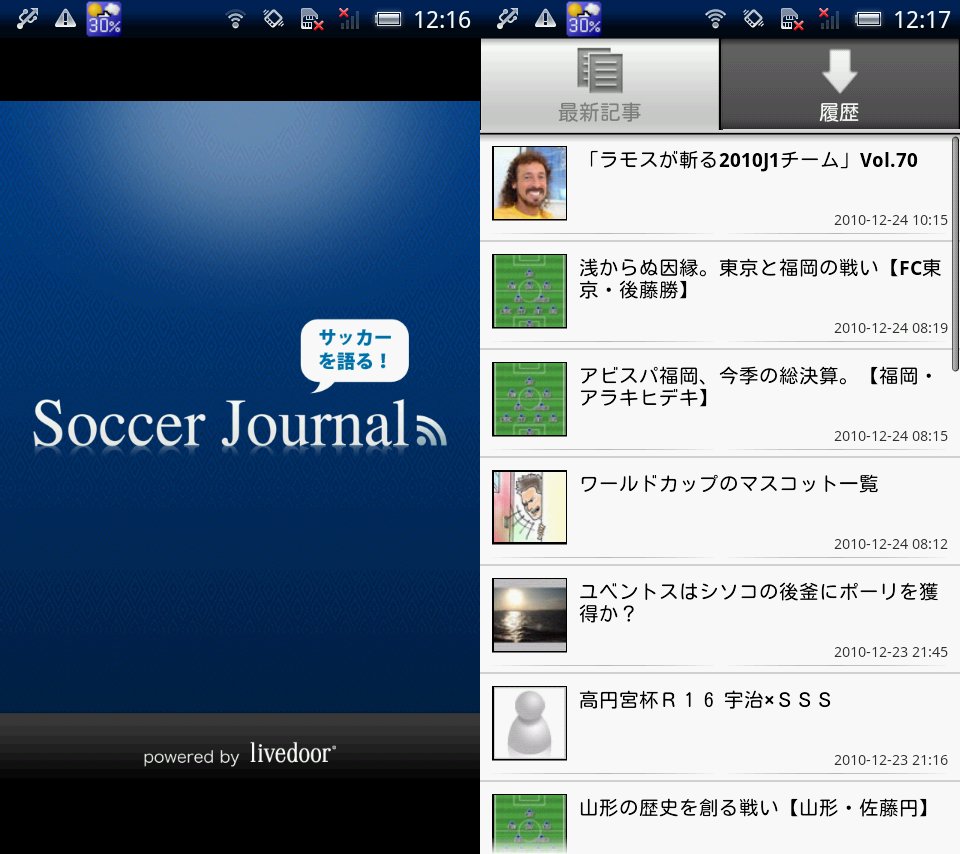
Task: Tap the 30% weather icon on the 12:16 screen
Action: pyautogui.click(x=103, y=18)
